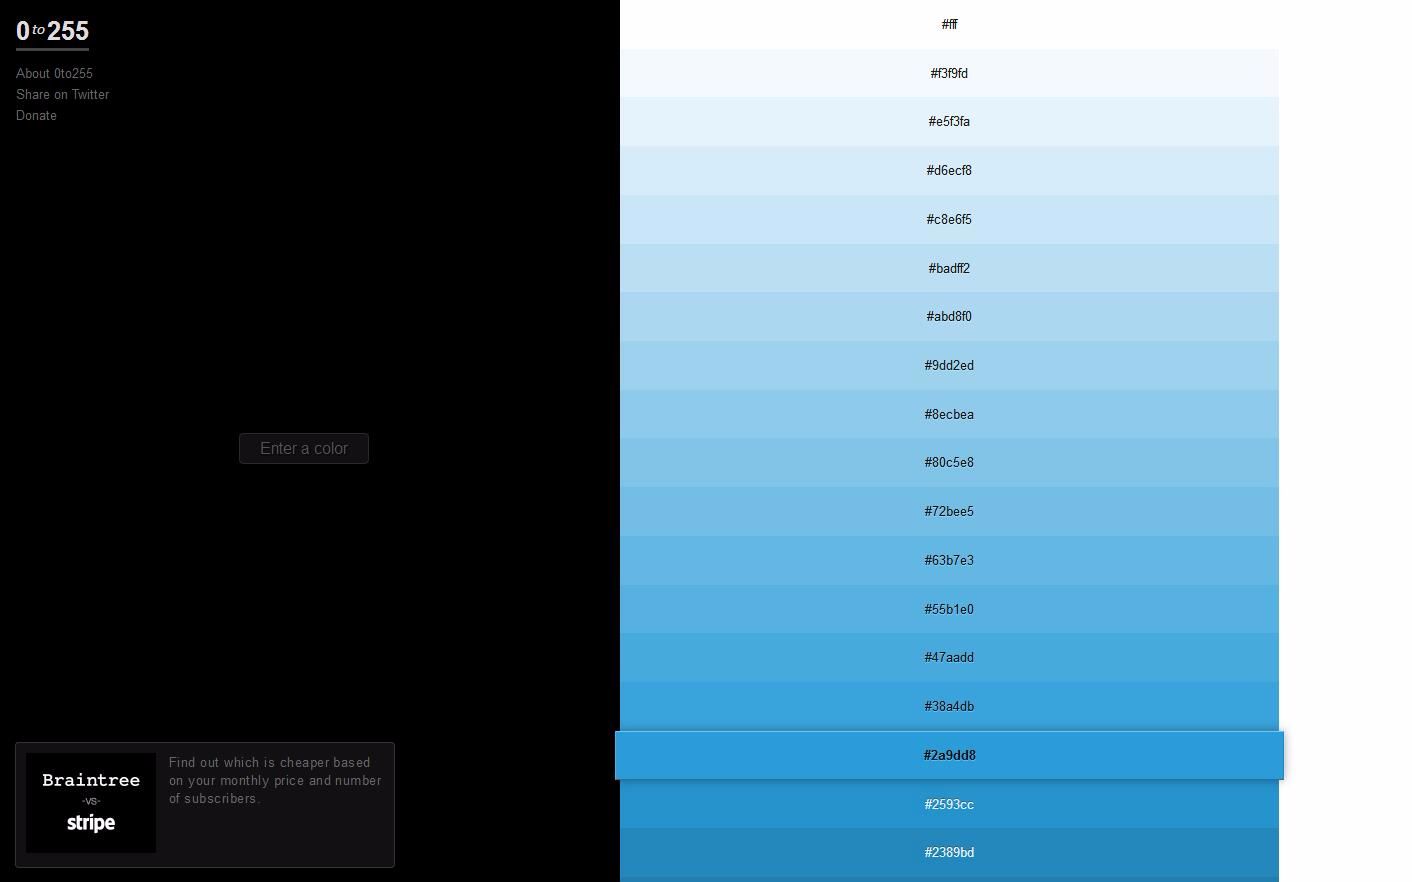Open the ad text about cheaper monthly price
This screenshot has height=882, width=1412.
point(275,781)
